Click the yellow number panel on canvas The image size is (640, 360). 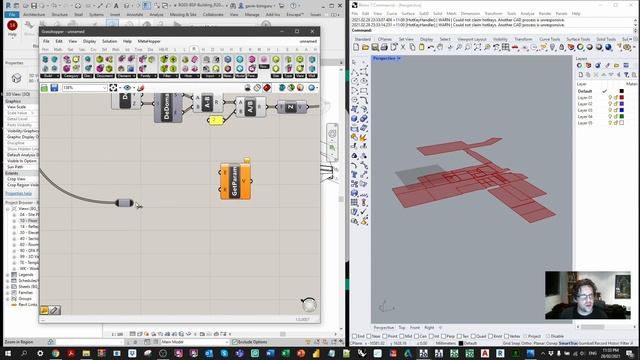coord(215,120)
